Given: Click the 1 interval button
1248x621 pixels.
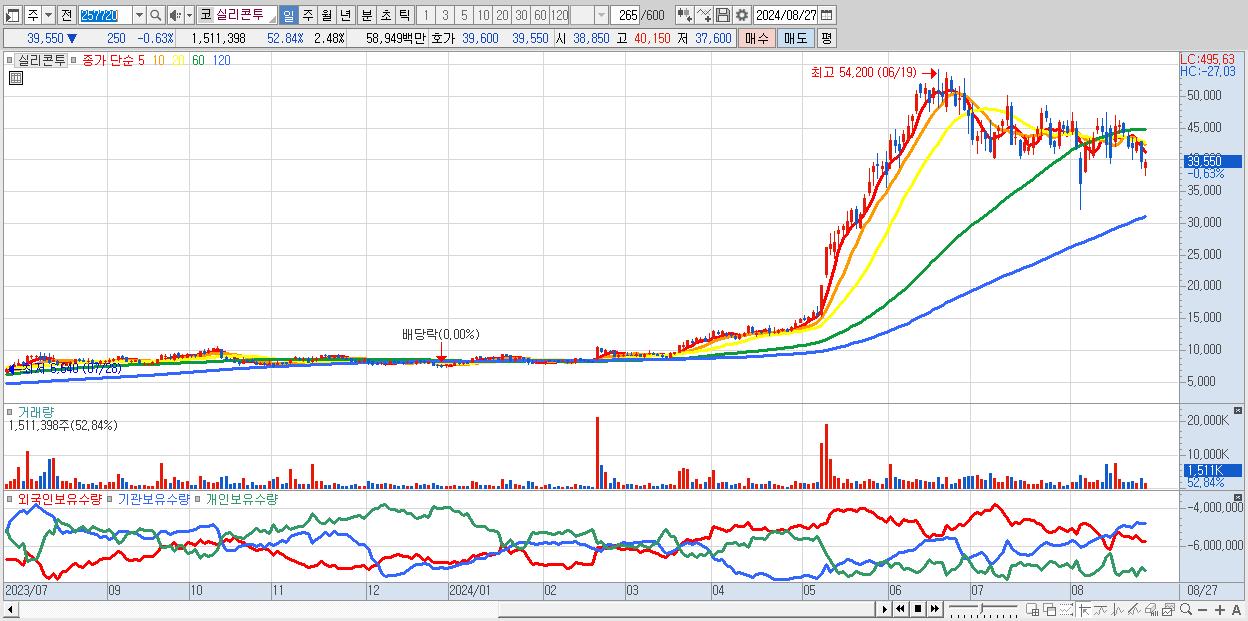Looking at the screenshot, I should [426, 15].
